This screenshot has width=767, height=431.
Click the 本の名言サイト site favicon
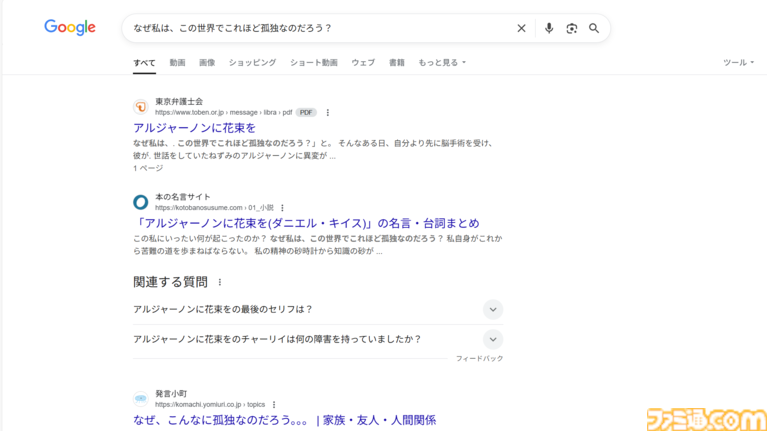pyautogui.click(x=140, y=202)
